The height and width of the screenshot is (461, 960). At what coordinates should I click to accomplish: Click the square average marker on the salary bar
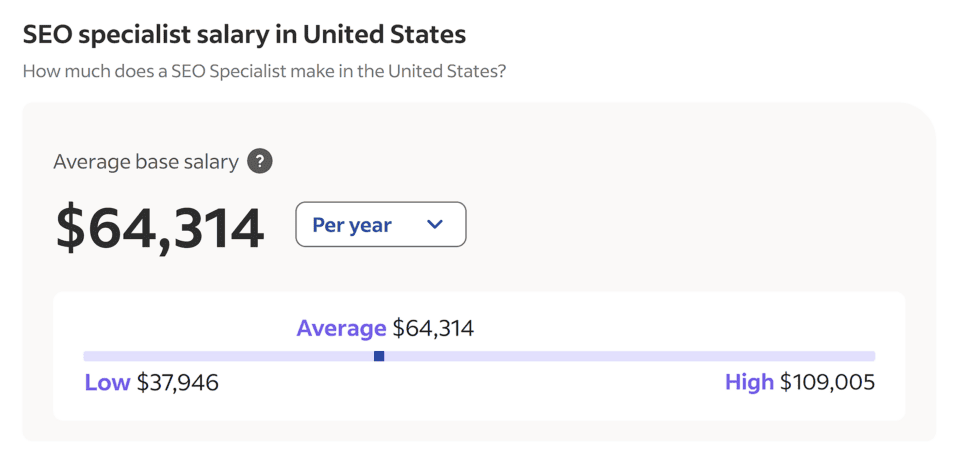point(379,356)
